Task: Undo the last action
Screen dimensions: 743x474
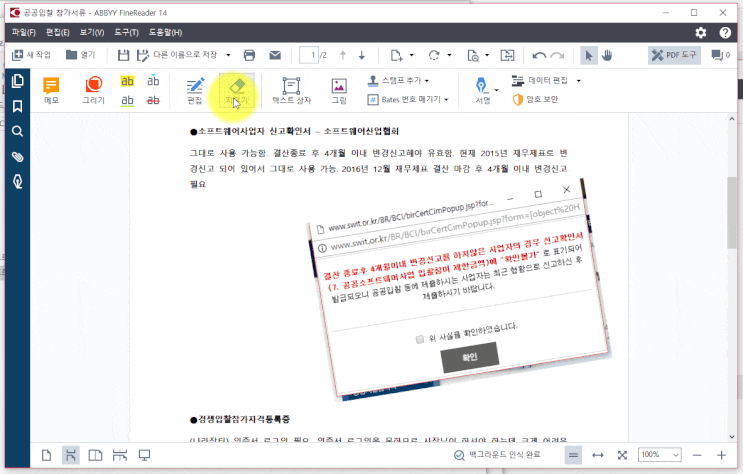Action: (x=539, y=55)
